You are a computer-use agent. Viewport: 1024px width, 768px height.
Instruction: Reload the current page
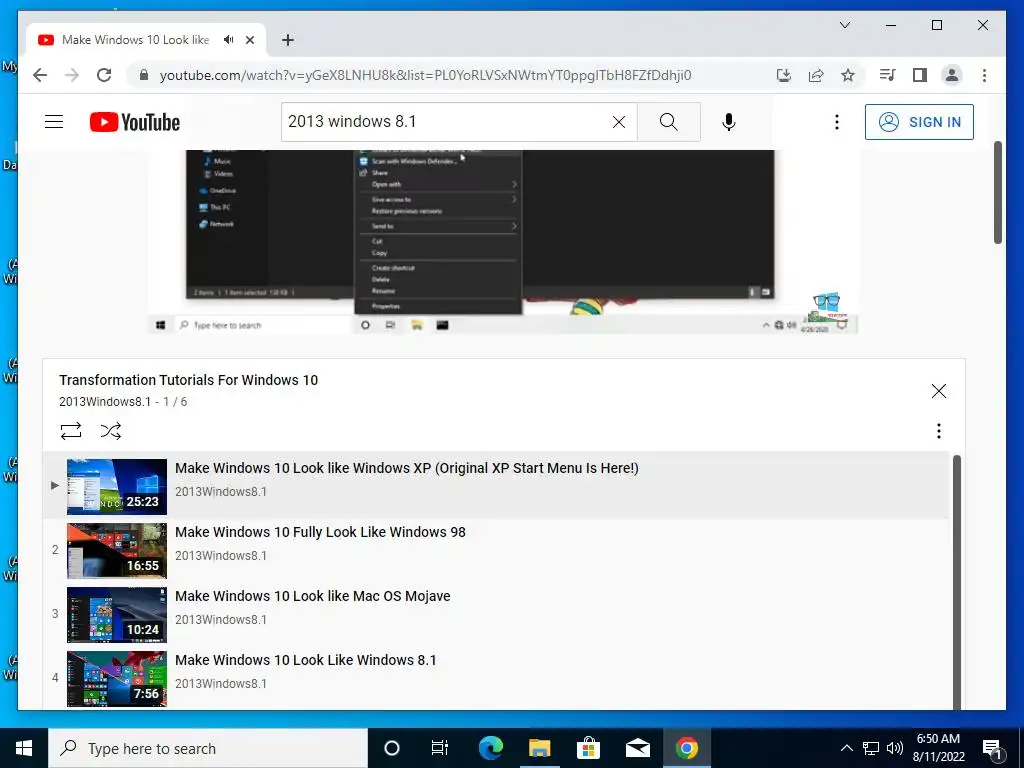[x=104, y=75]
